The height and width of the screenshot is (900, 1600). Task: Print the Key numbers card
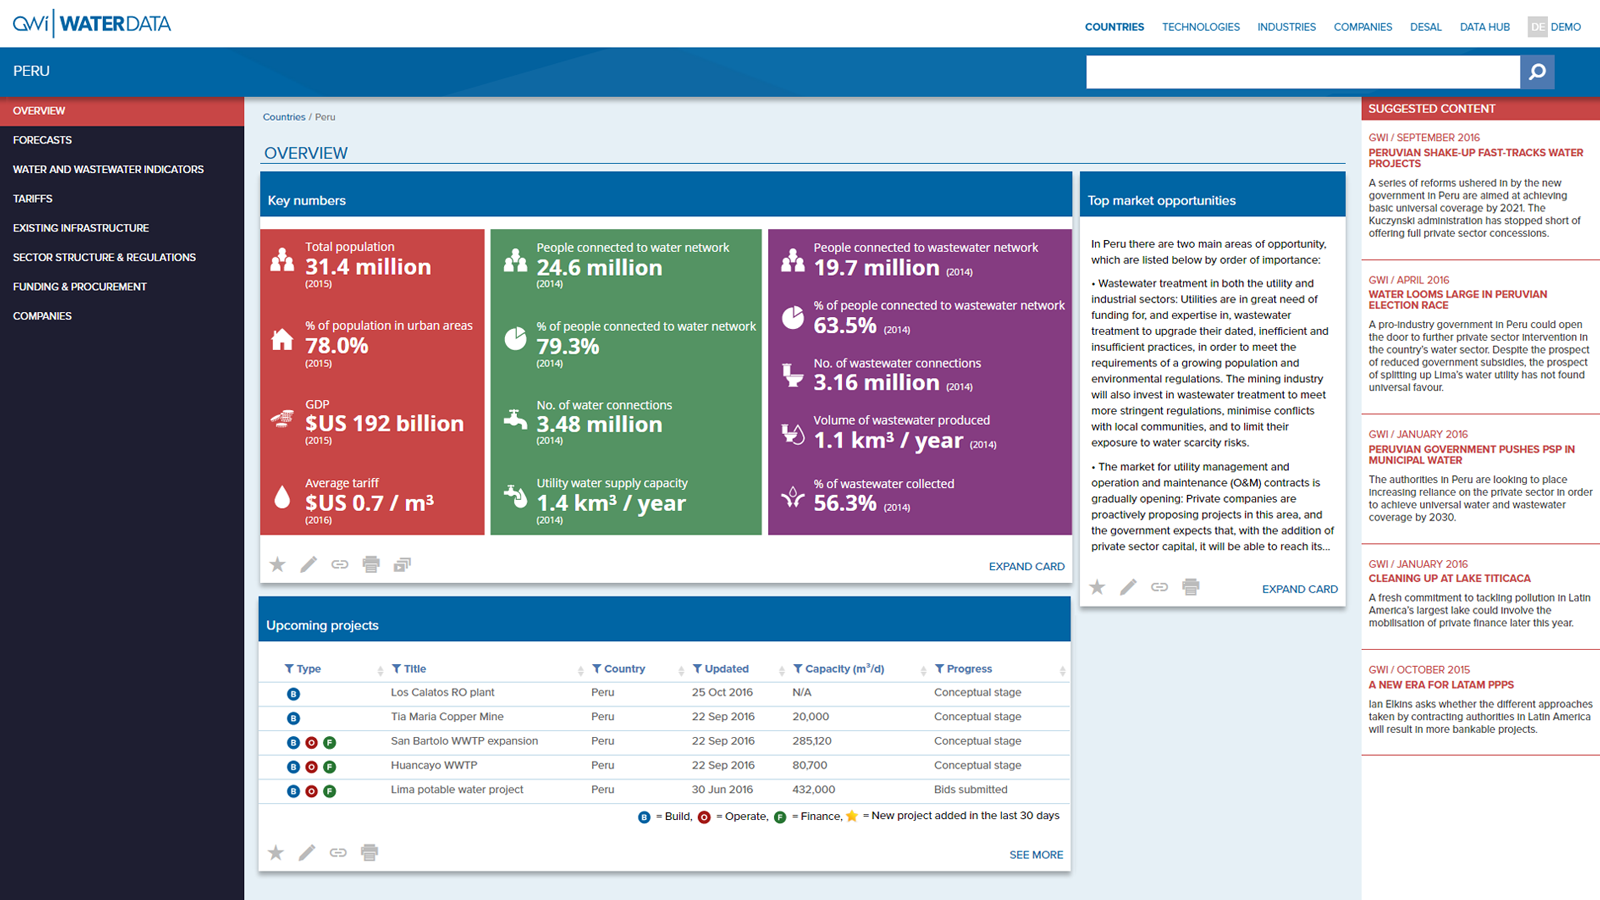tap(371, 565)
